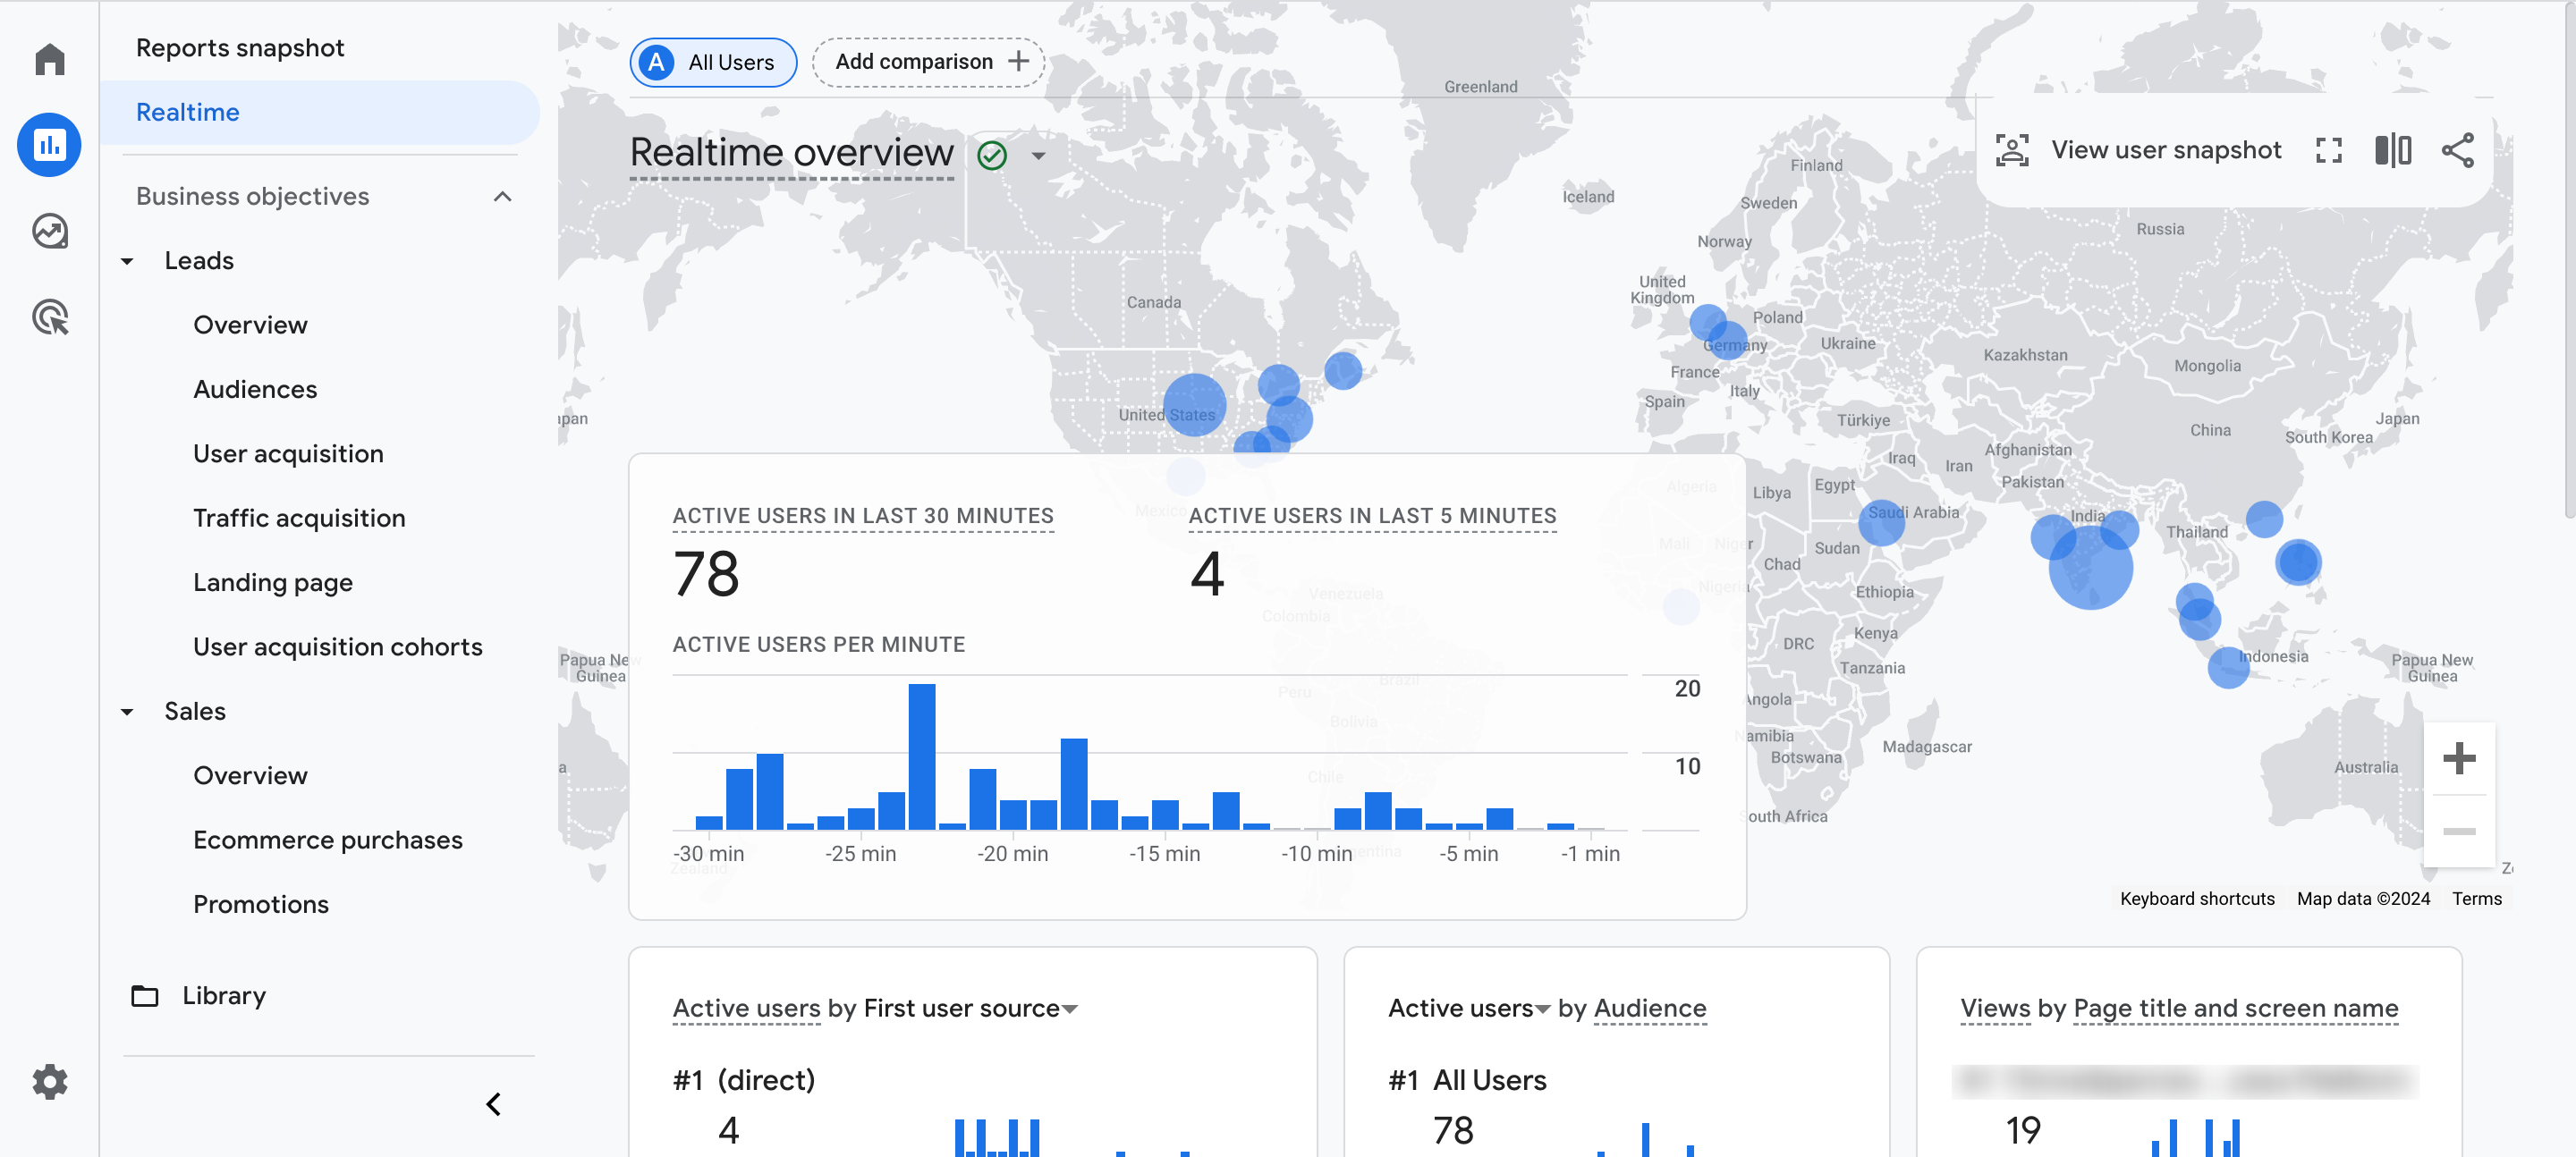Select Ecommerce purchases in Sales
This screenshot has width=2576, height=1157.
(x=327, y=840)
